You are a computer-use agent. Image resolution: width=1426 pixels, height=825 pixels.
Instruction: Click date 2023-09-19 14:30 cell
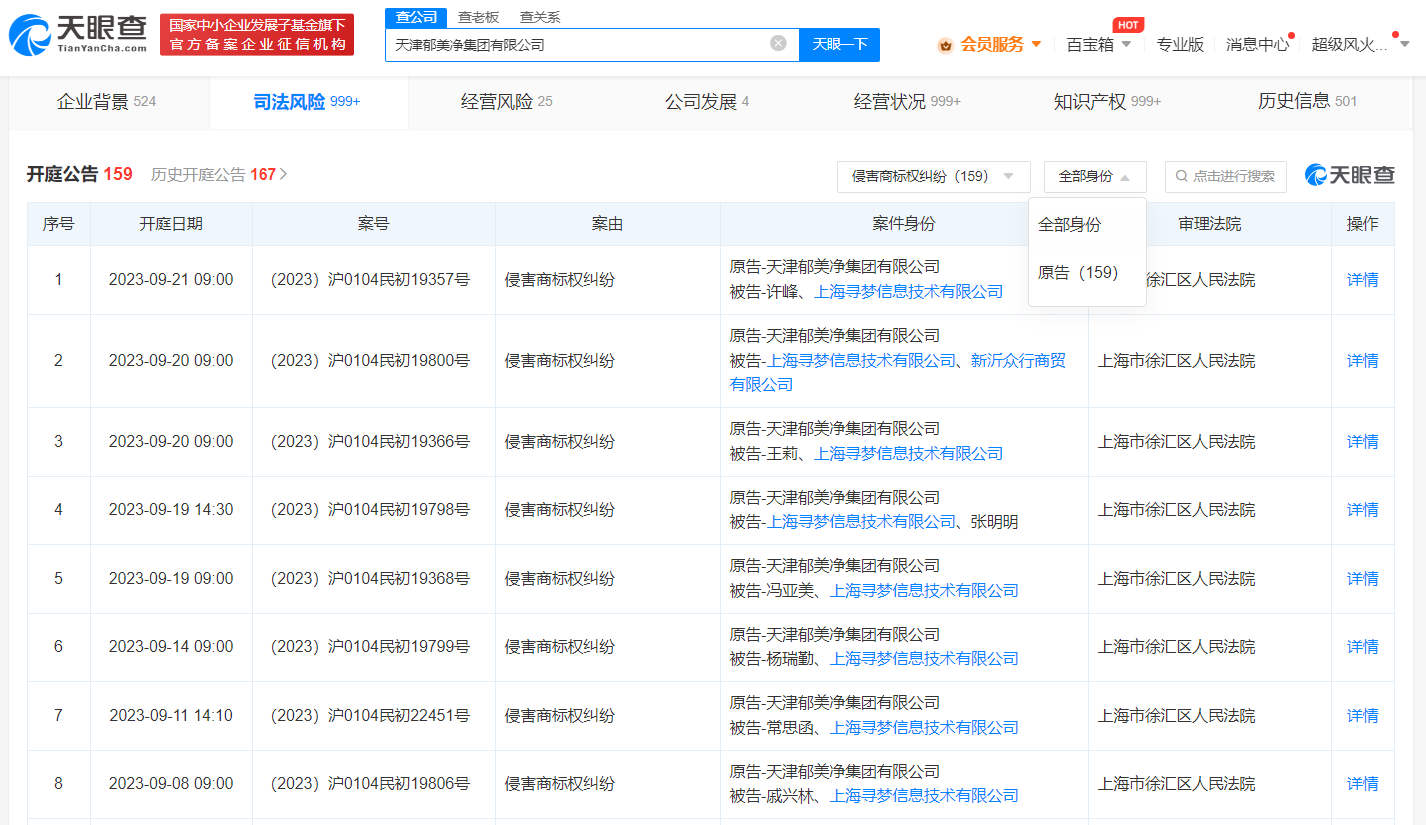coord(171,509)
